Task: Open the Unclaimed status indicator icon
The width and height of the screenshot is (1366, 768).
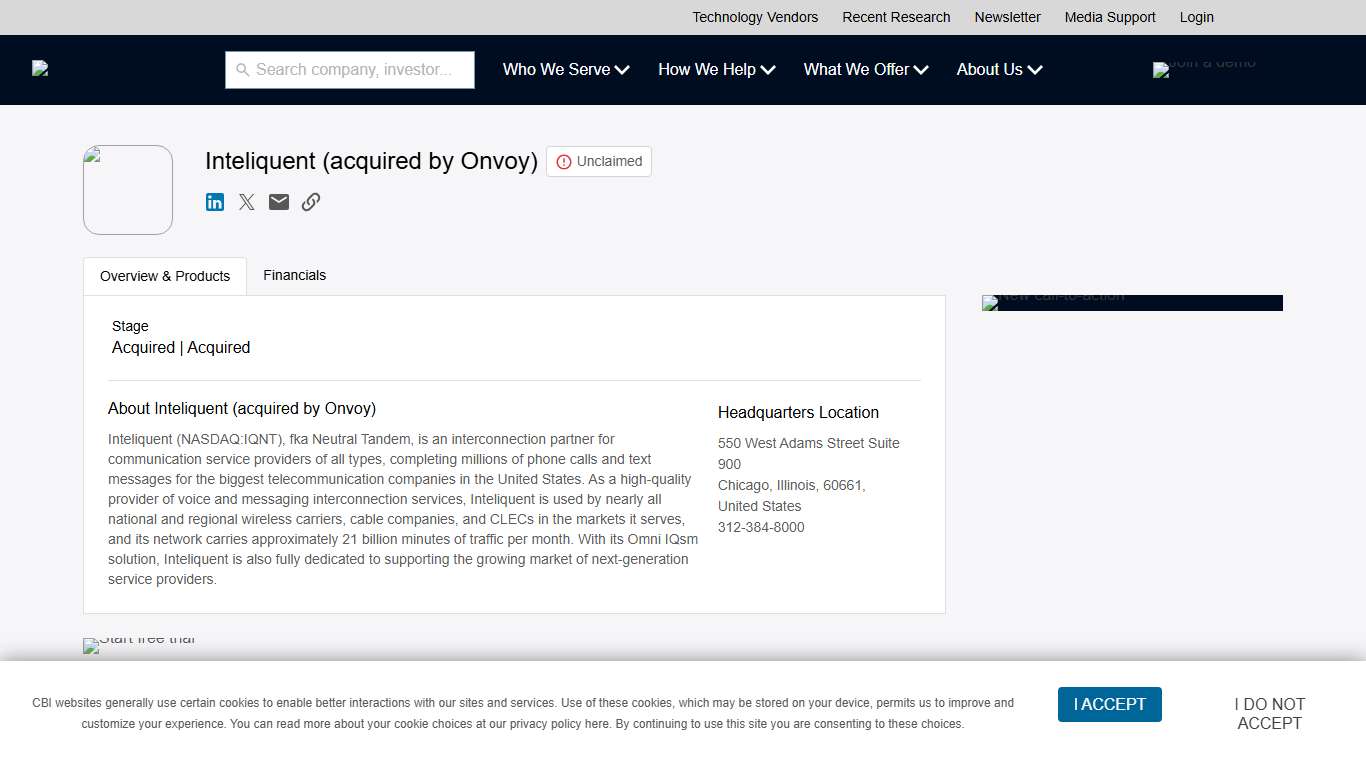Action: tap(563, 161)
